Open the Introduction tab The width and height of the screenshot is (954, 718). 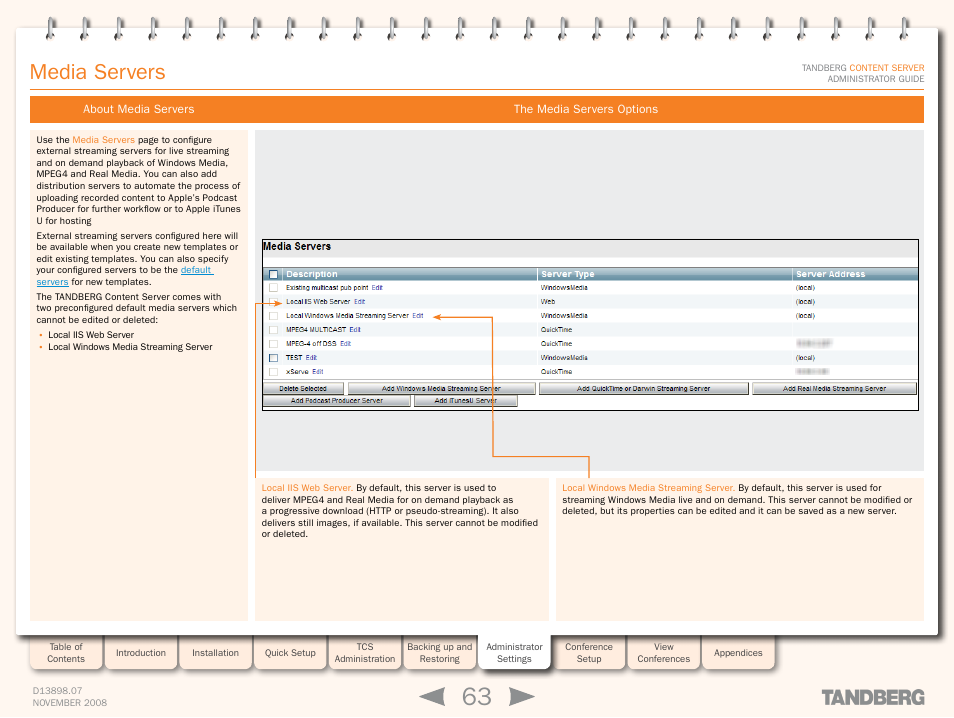pos(141,652)
